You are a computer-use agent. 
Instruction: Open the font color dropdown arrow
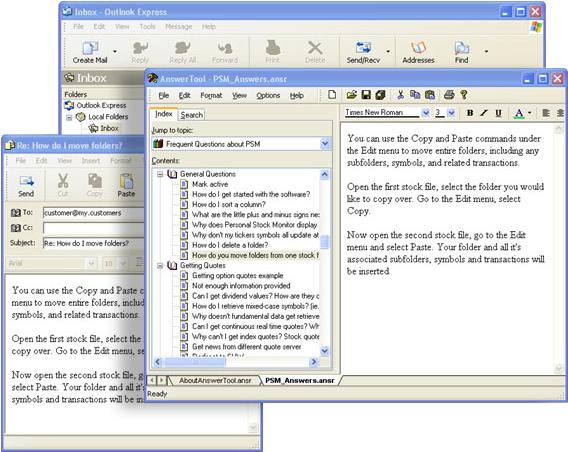pyautogui.click(x=529, y=113)
